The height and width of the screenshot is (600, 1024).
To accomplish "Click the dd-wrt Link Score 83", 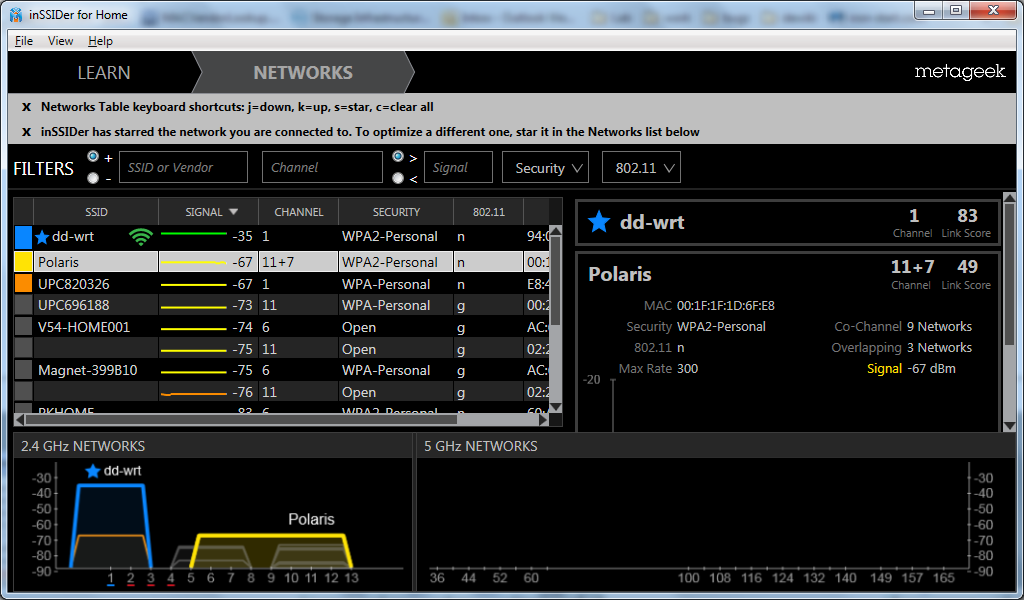I will tap(967, 215).
